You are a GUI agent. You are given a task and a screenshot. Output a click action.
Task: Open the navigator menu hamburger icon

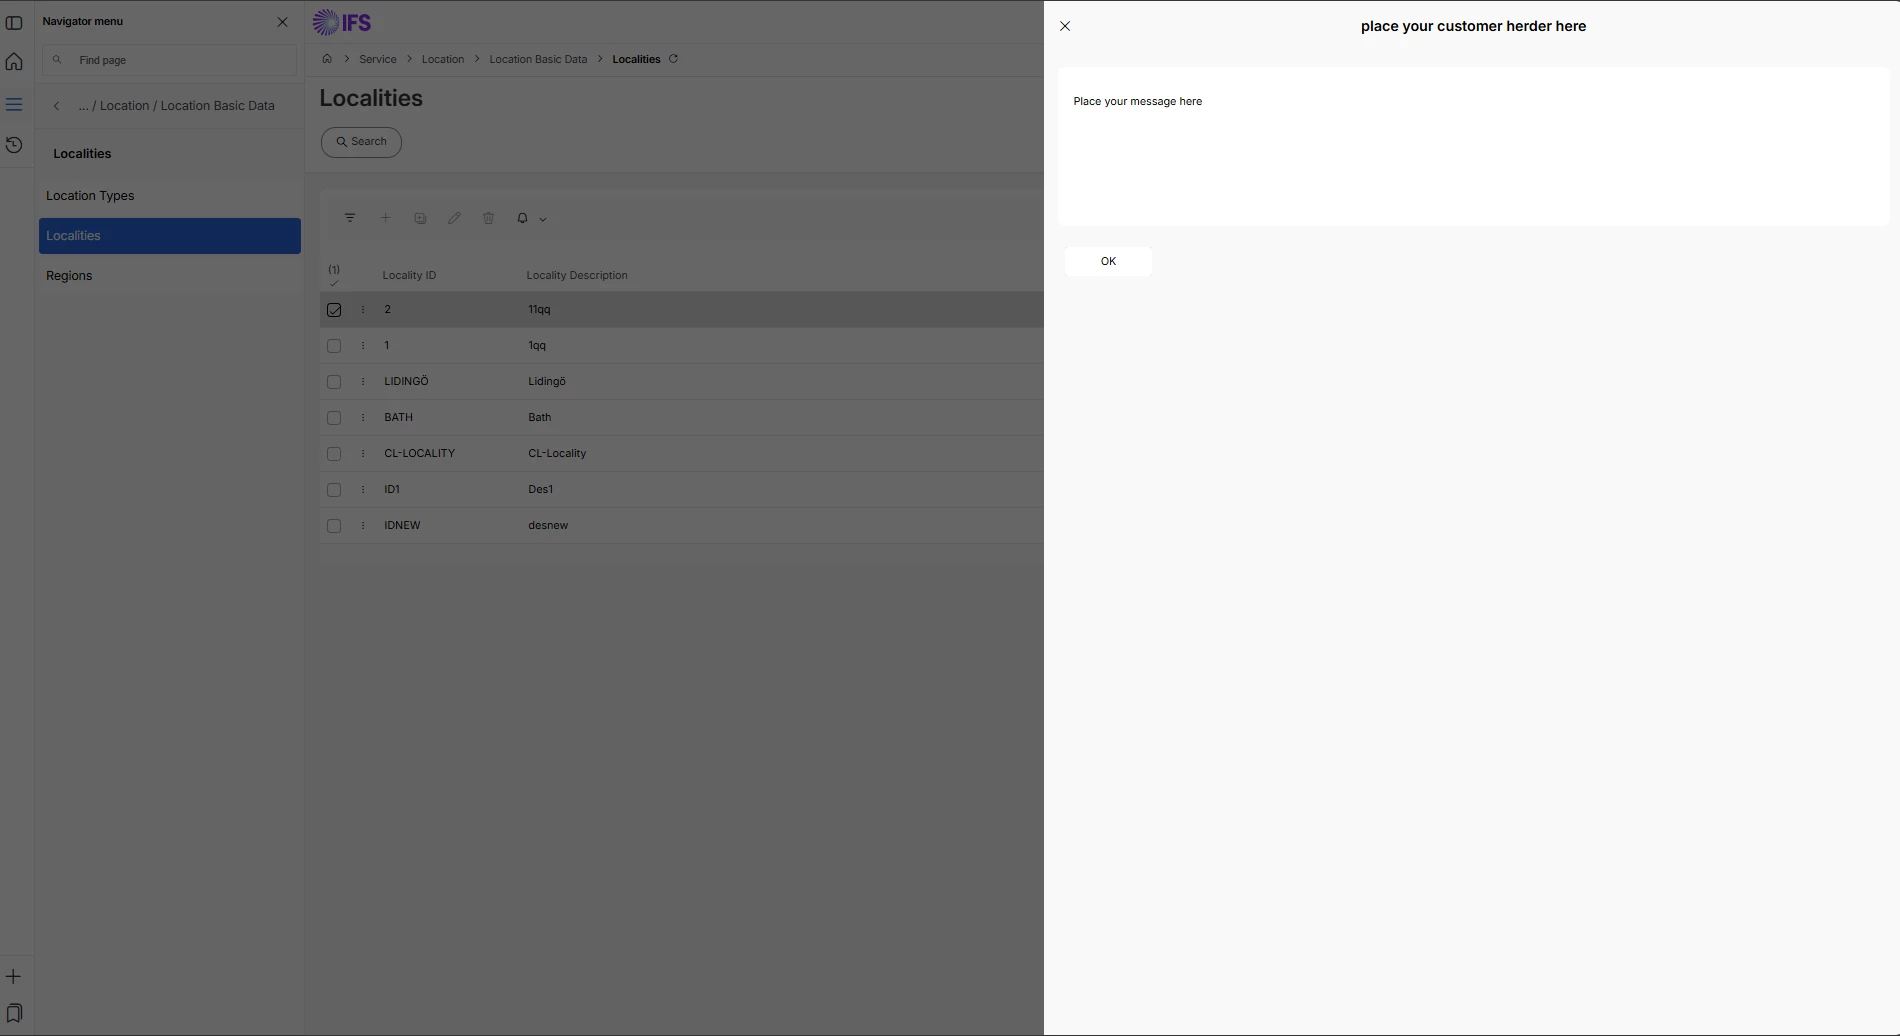(x=14, y=104)
